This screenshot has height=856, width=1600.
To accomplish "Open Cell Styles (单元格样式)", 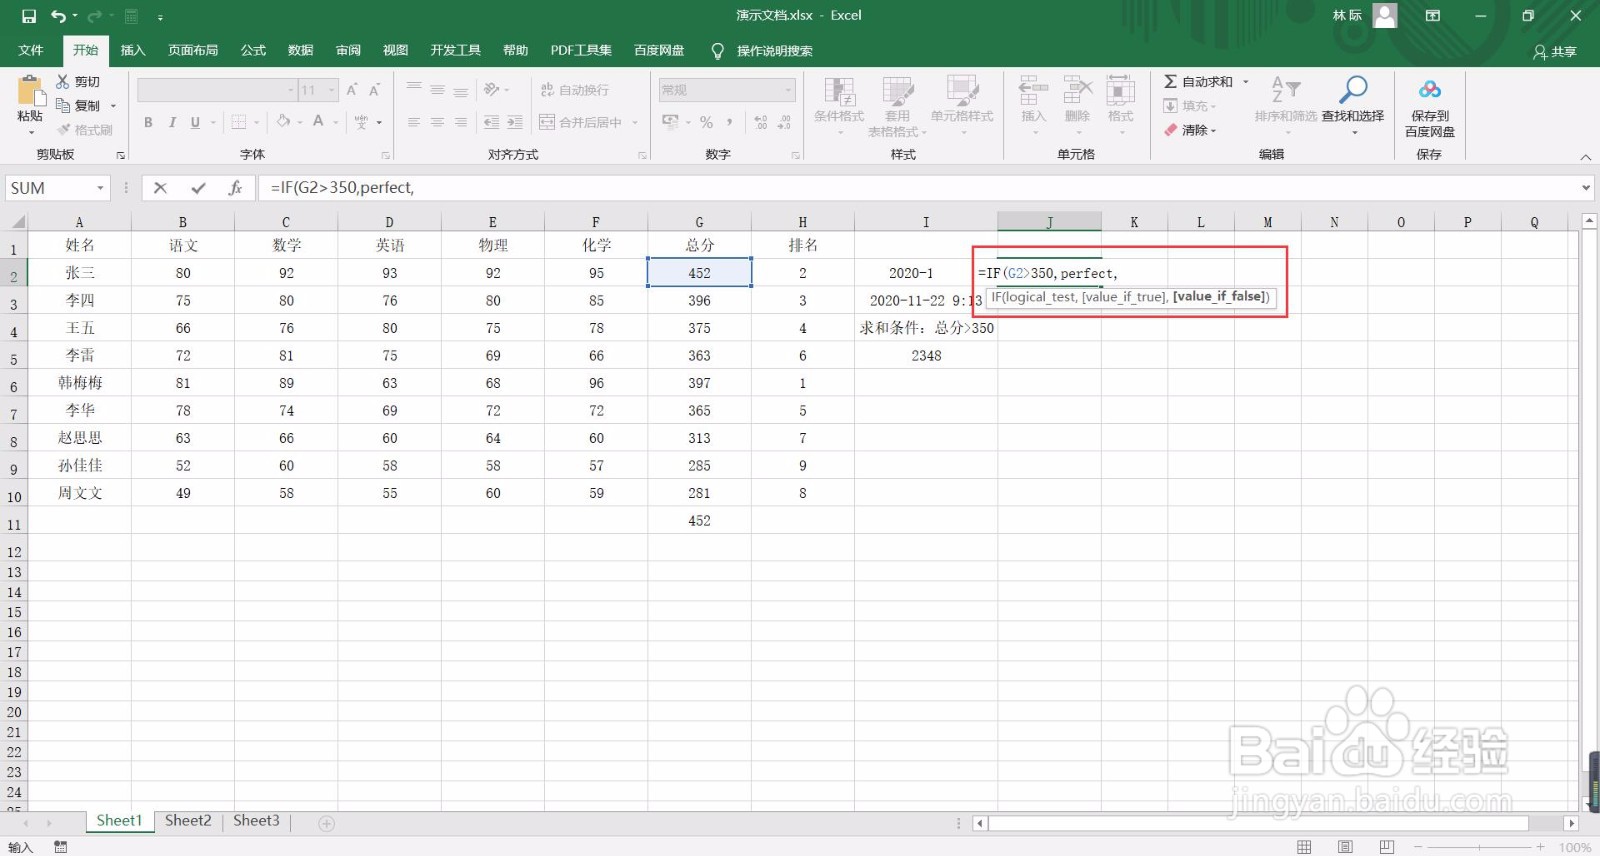I will (962, 105).
